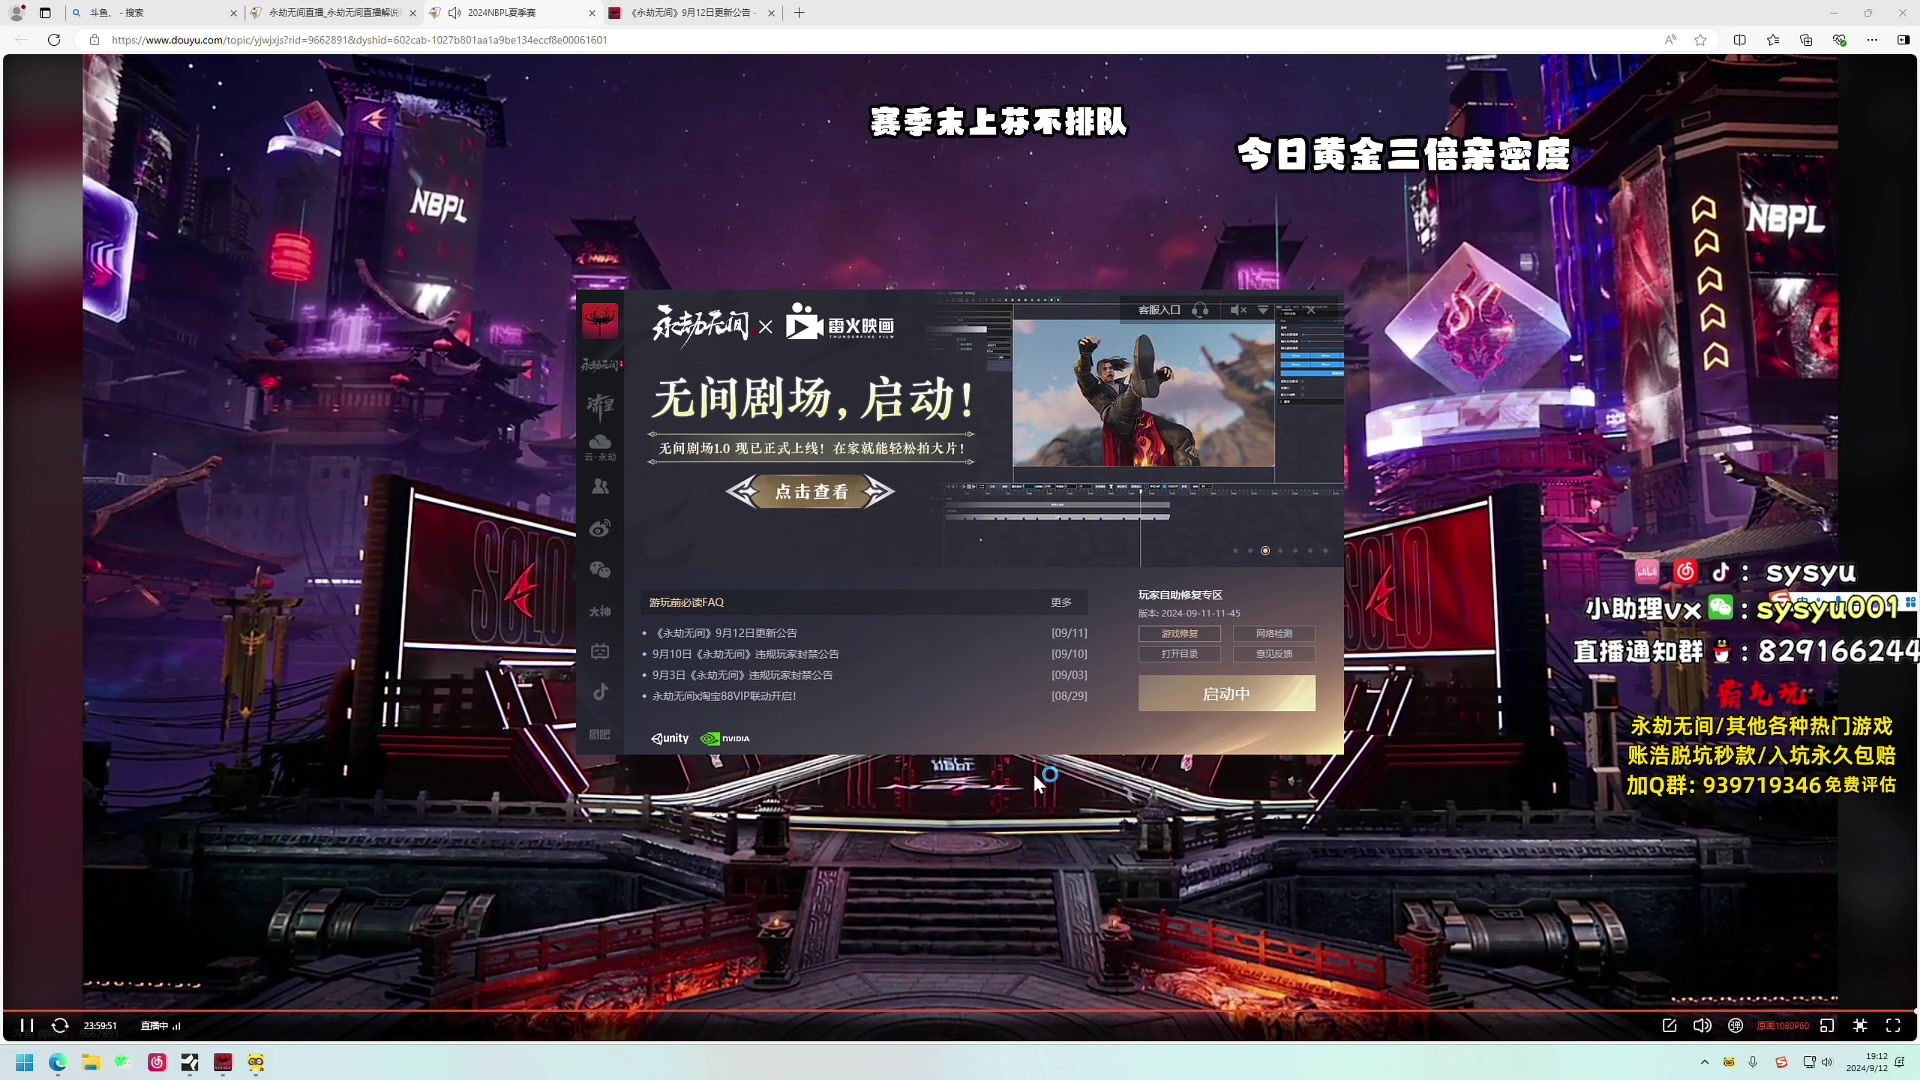
Task: Enter fullscreen mode in player
Action: click(1893, 1026)
